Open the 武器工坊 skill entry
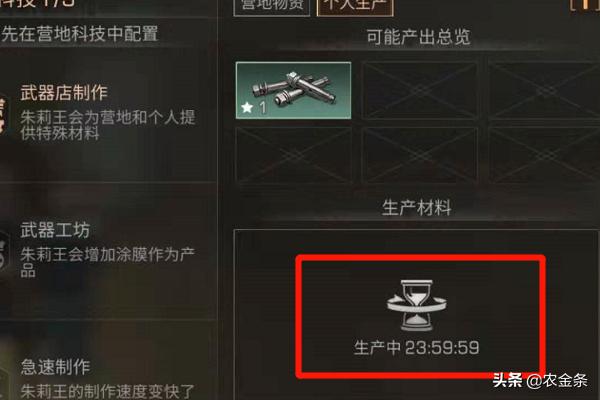Image resolution: width=600 pixels, height=400 pixels. (108, 251)
